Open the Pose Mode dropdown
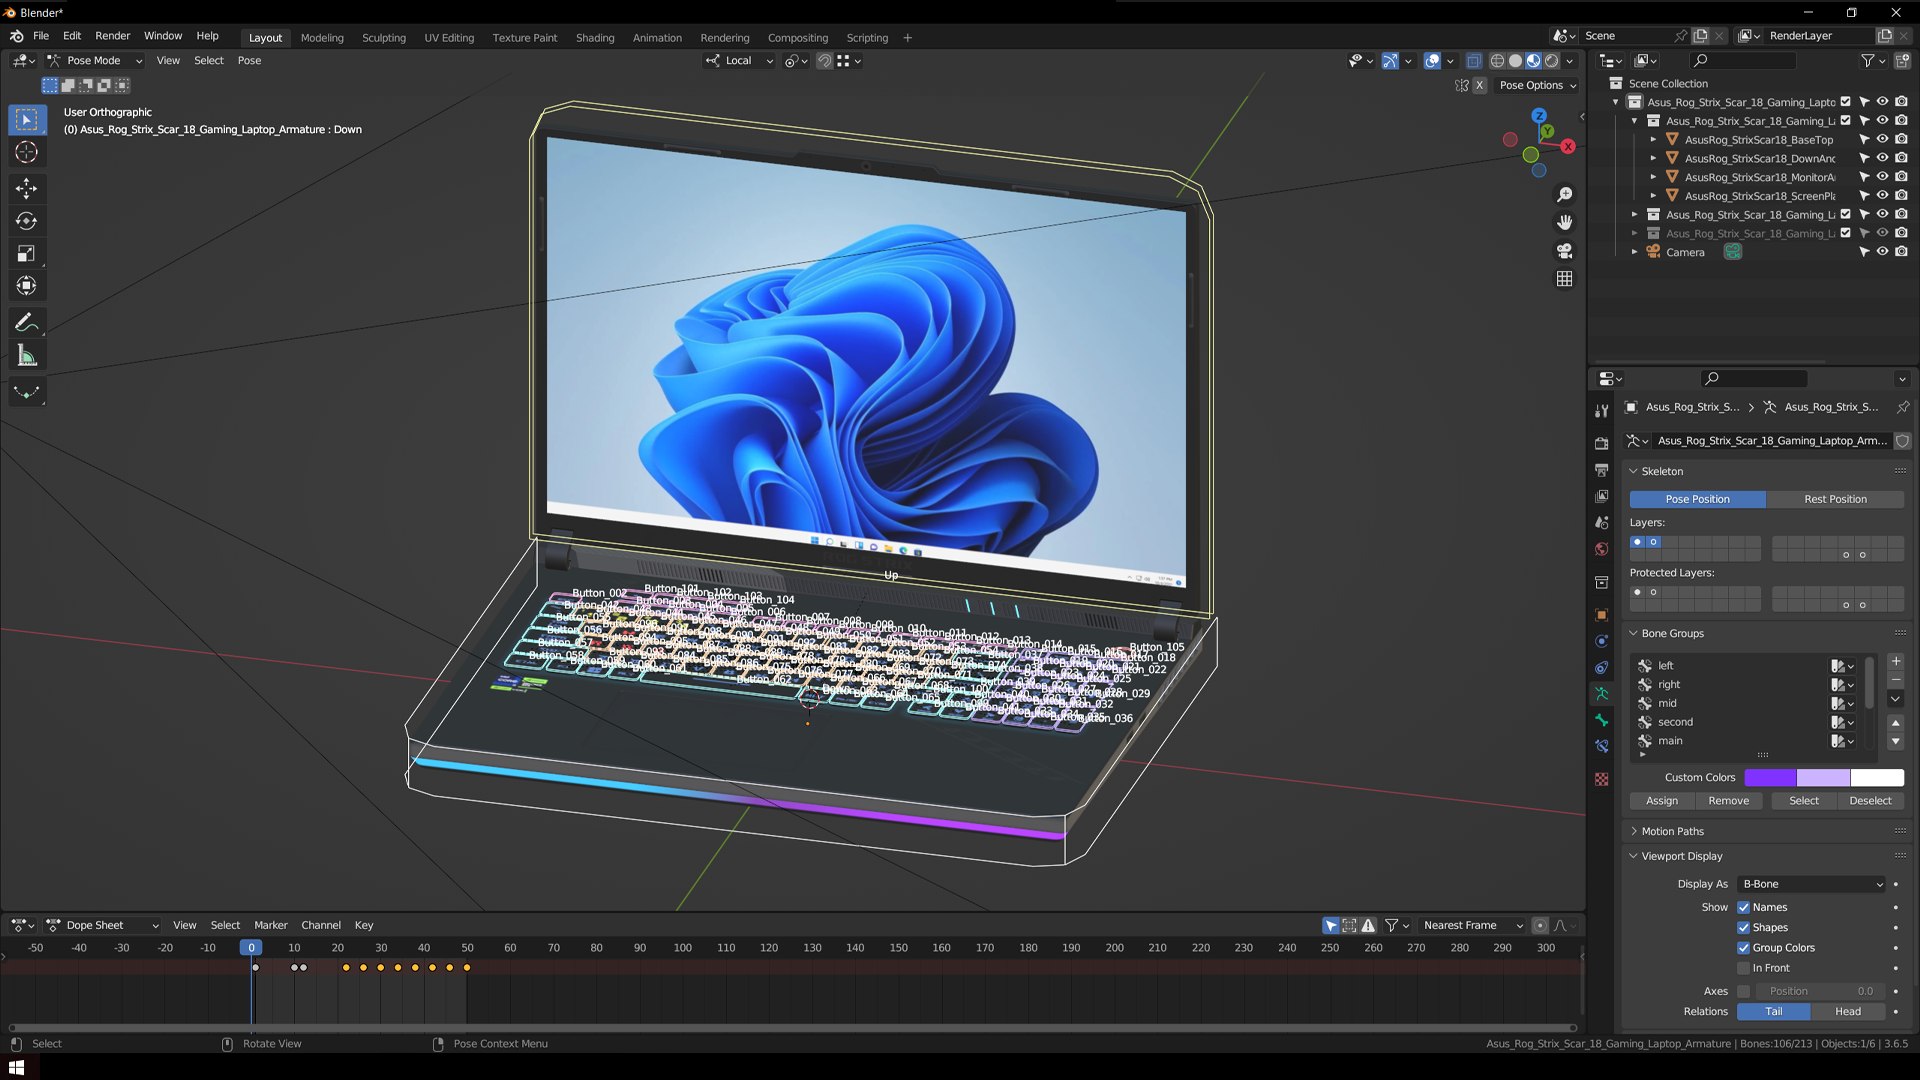Image resolution: width=1920 pixels, height=1080 pixels. pyautogui.click(x=95, y=61)
